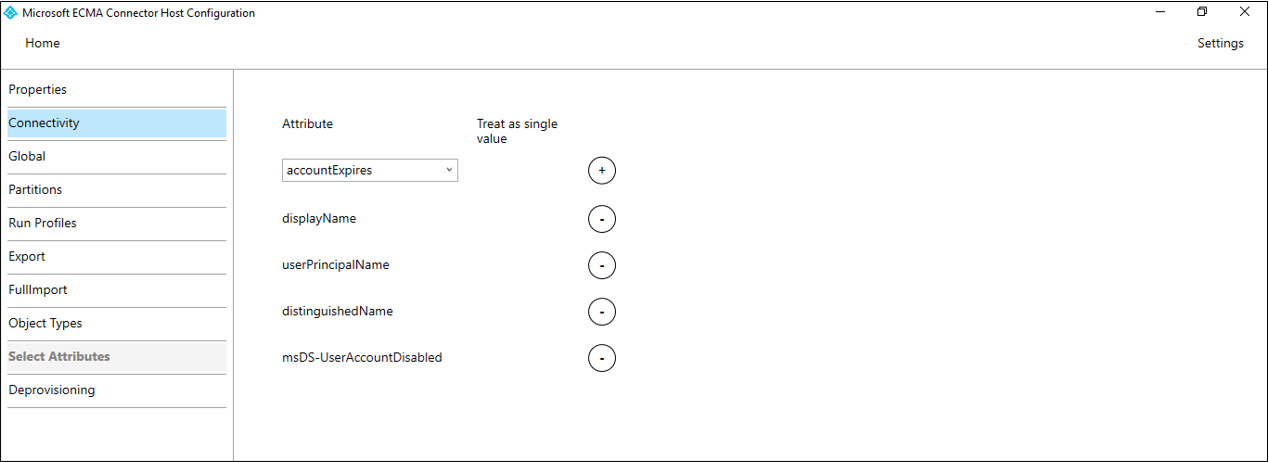1268x462 pixels.
Task: Click the ECMA Connector Host app icon
Action: (x=11, y=13)
